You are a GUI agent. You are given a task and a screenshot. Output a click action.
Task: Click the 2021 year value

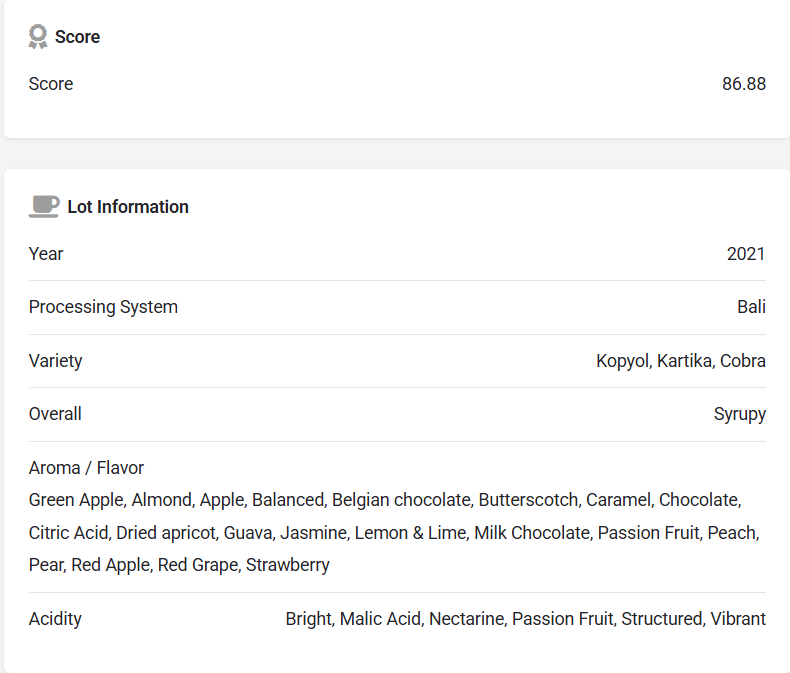point(746,254)
